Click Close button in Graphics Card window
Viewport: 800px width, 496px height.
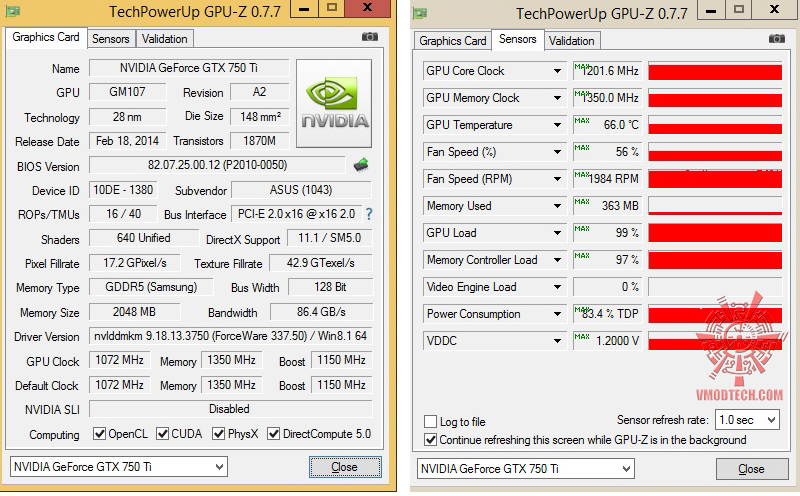coord(345,467)
